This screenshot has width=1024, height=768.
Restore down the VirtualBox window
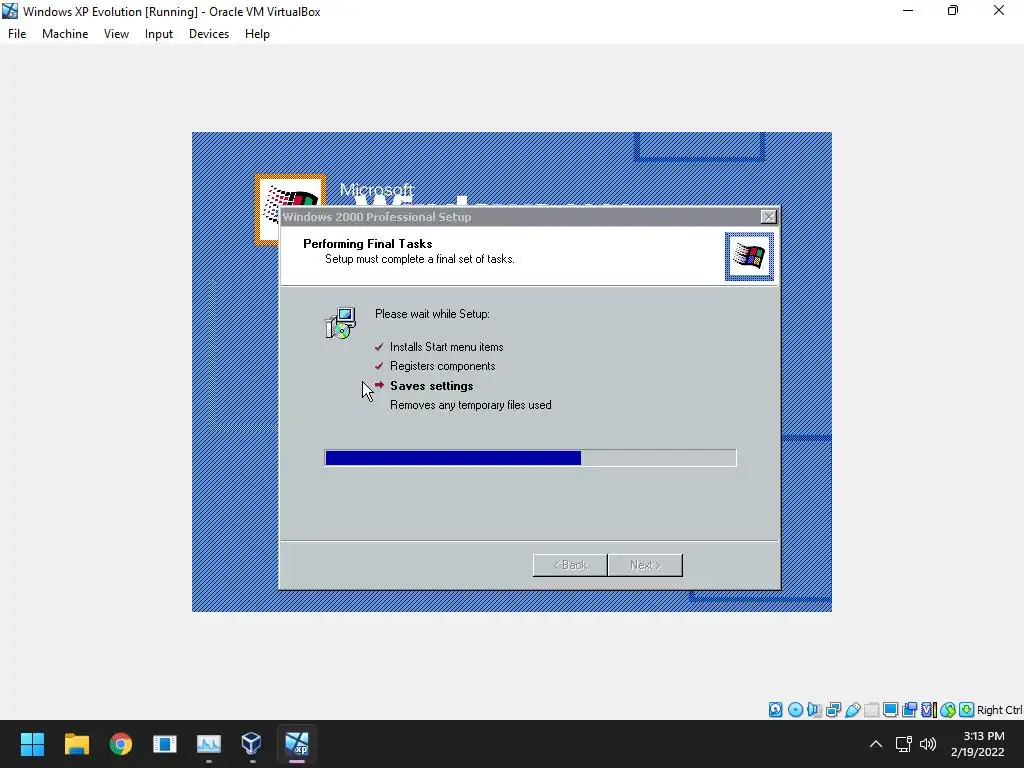(x=953, y=11)
